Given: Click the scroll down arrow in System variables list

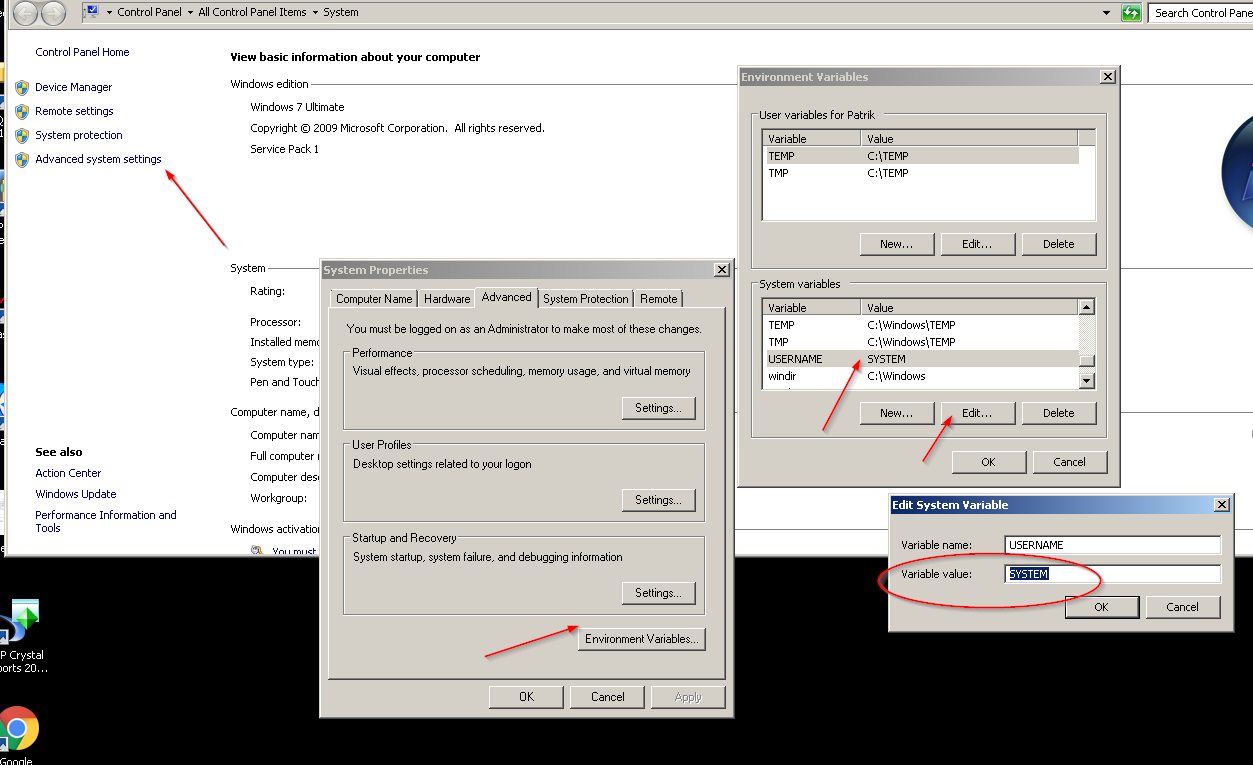Looking at the screenshot, I should pyautogui.click(x=1087, y=381).
